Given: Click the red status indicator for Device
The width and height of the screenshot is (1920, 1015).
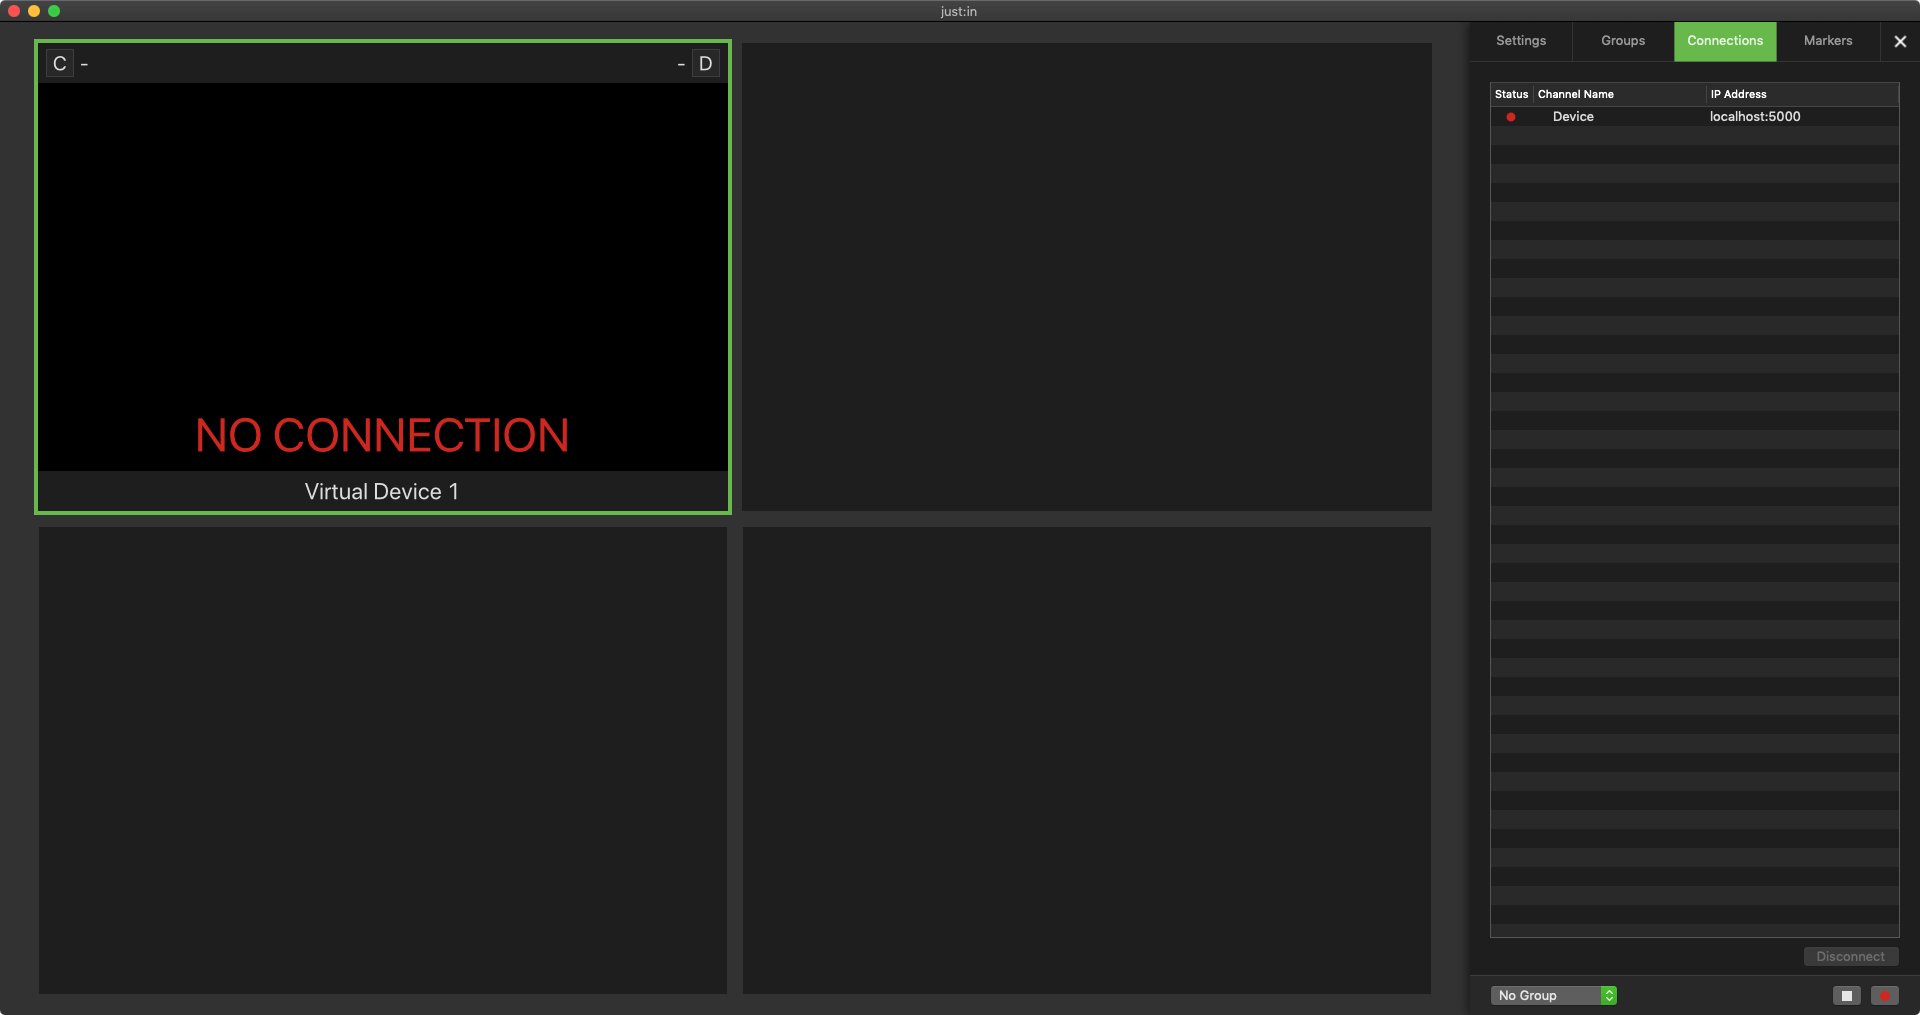Looking at the screenshot, I should coord(1511,117).
